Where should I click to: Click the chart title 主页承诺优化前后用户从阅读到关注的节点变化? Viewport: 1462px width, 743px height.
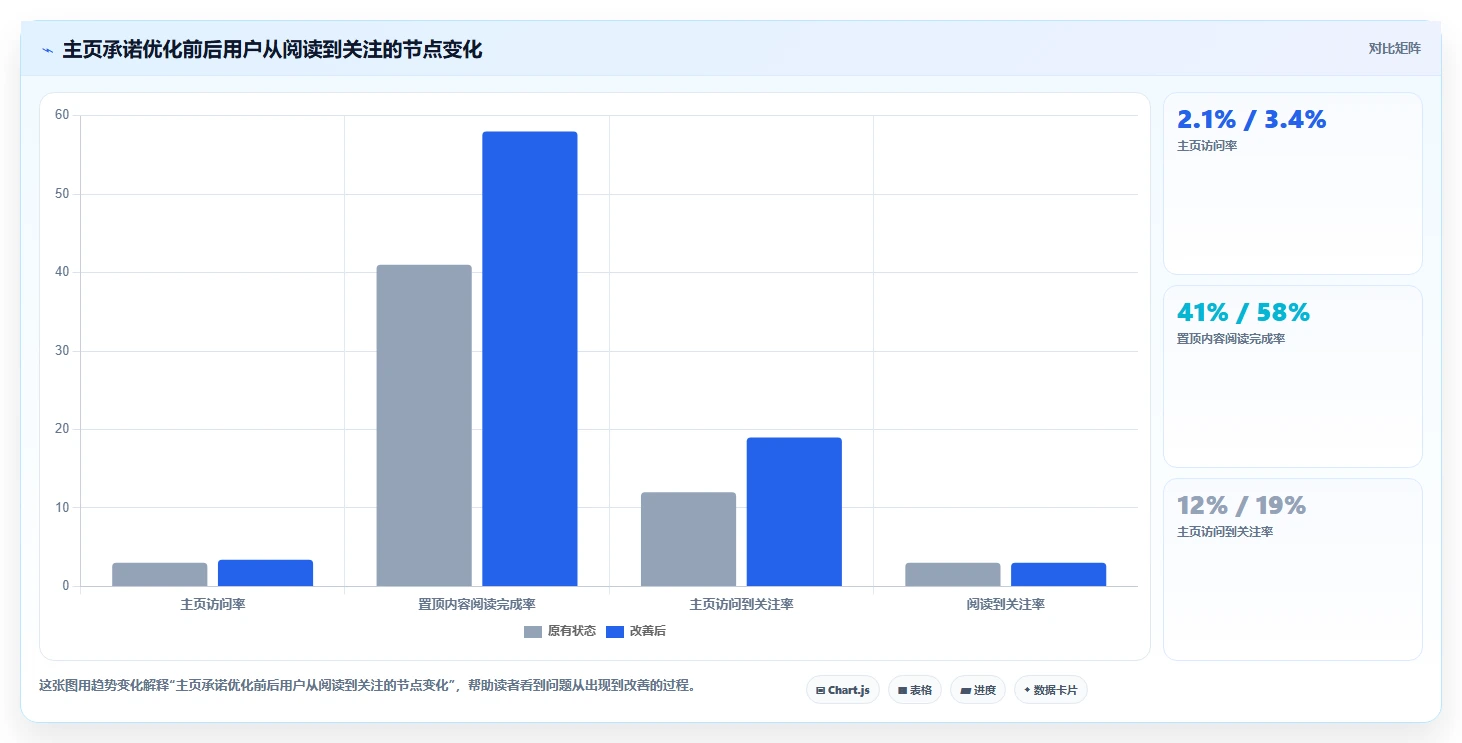[272, 50]
